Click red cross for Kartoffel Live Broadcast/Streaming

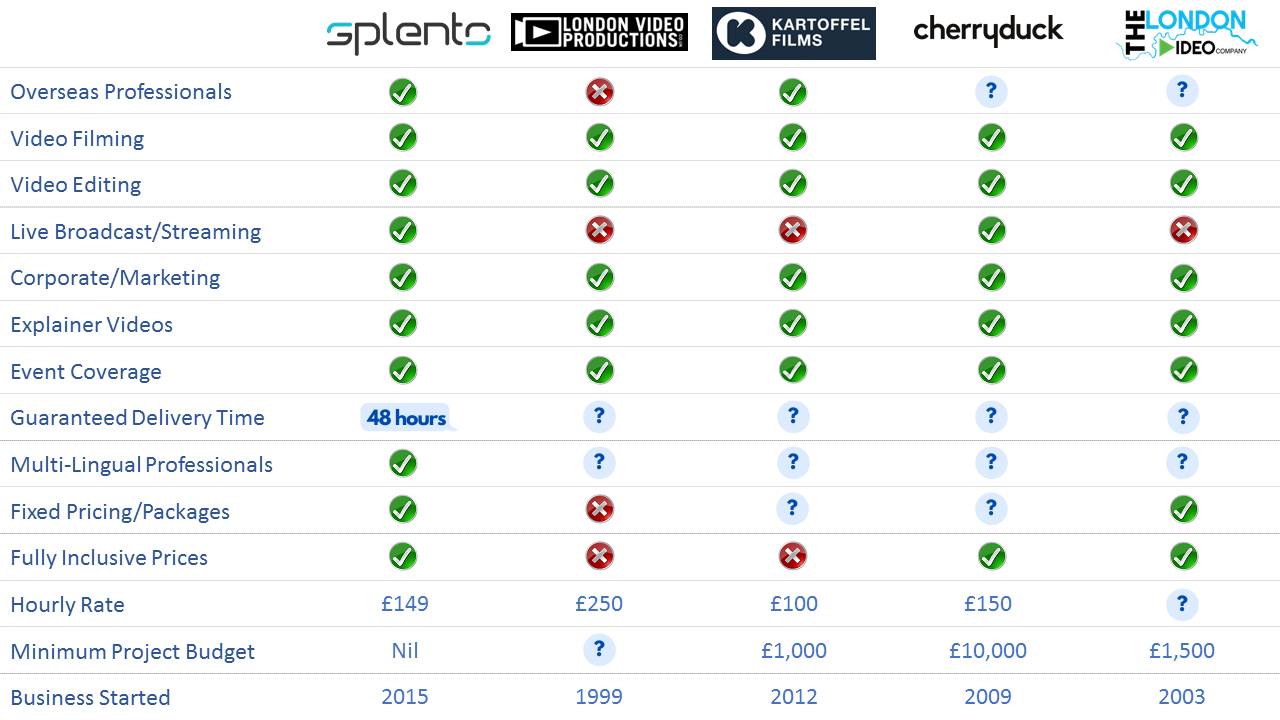[x=793, y=231]
